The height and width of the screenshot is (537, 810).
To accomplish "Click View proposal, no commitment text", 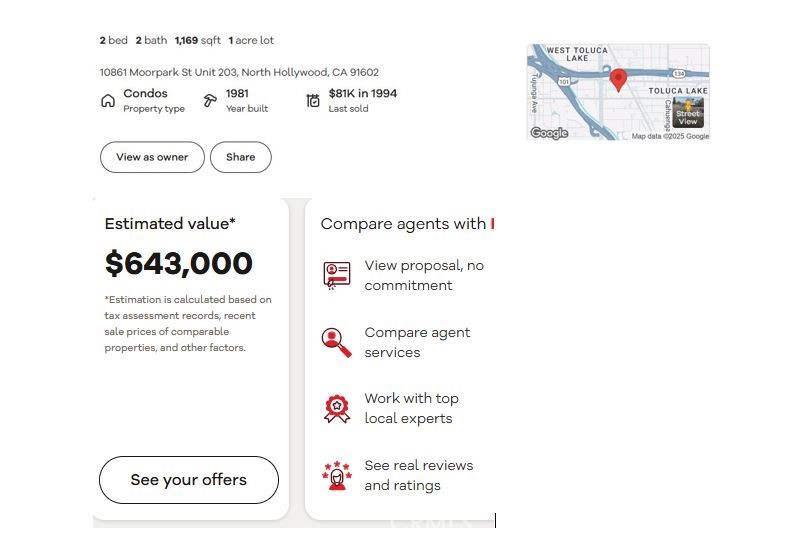I will [424, 275].
